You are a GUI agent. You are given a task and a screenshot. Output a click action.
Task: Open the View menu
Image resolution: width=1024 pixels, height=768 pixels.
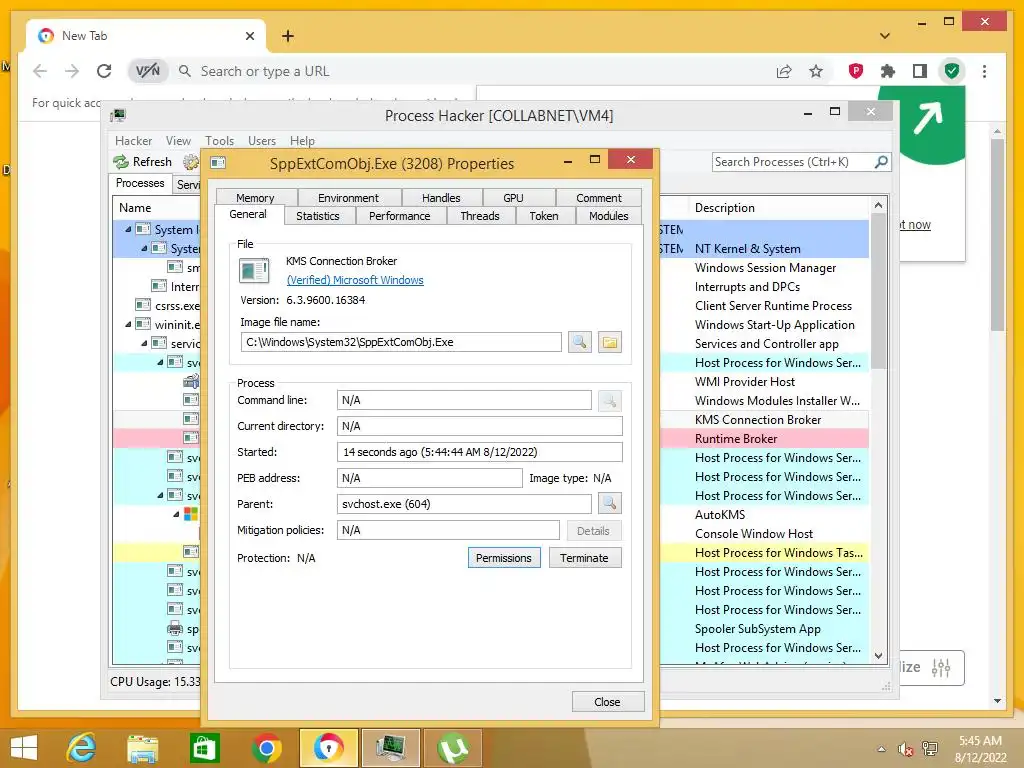pos(178,141)
